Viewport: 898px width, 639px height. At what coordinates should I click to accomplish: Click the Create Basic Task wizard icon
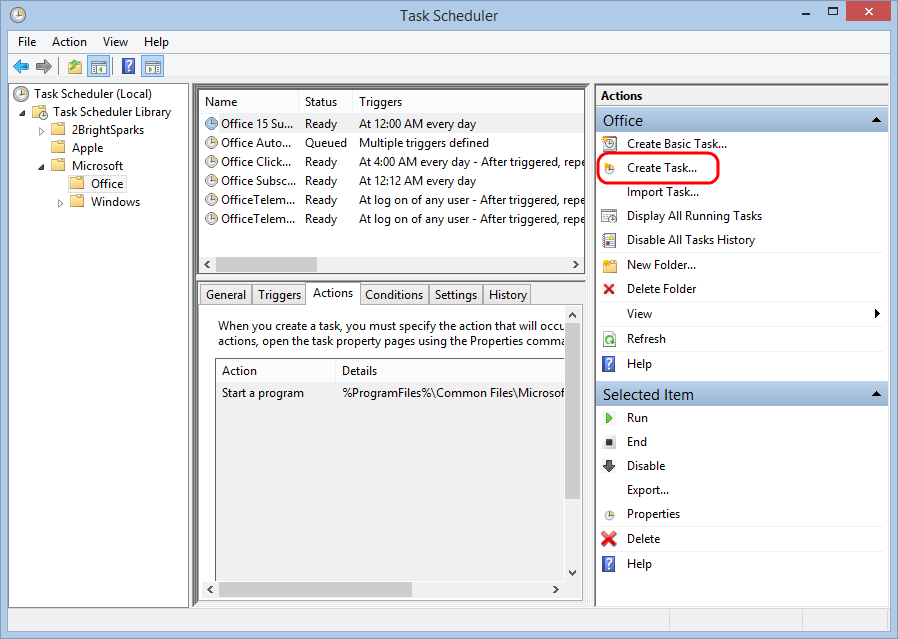coord(609,144)
